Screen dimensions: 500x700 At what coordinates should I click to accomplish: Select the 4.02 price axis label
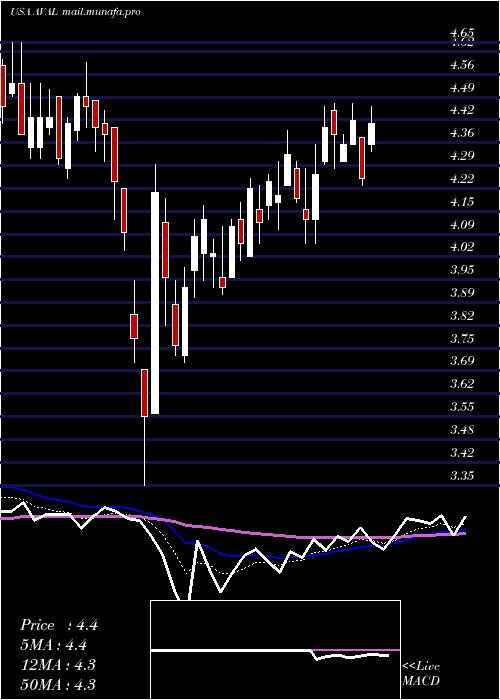pyautogui.click(x=462, y=247)
